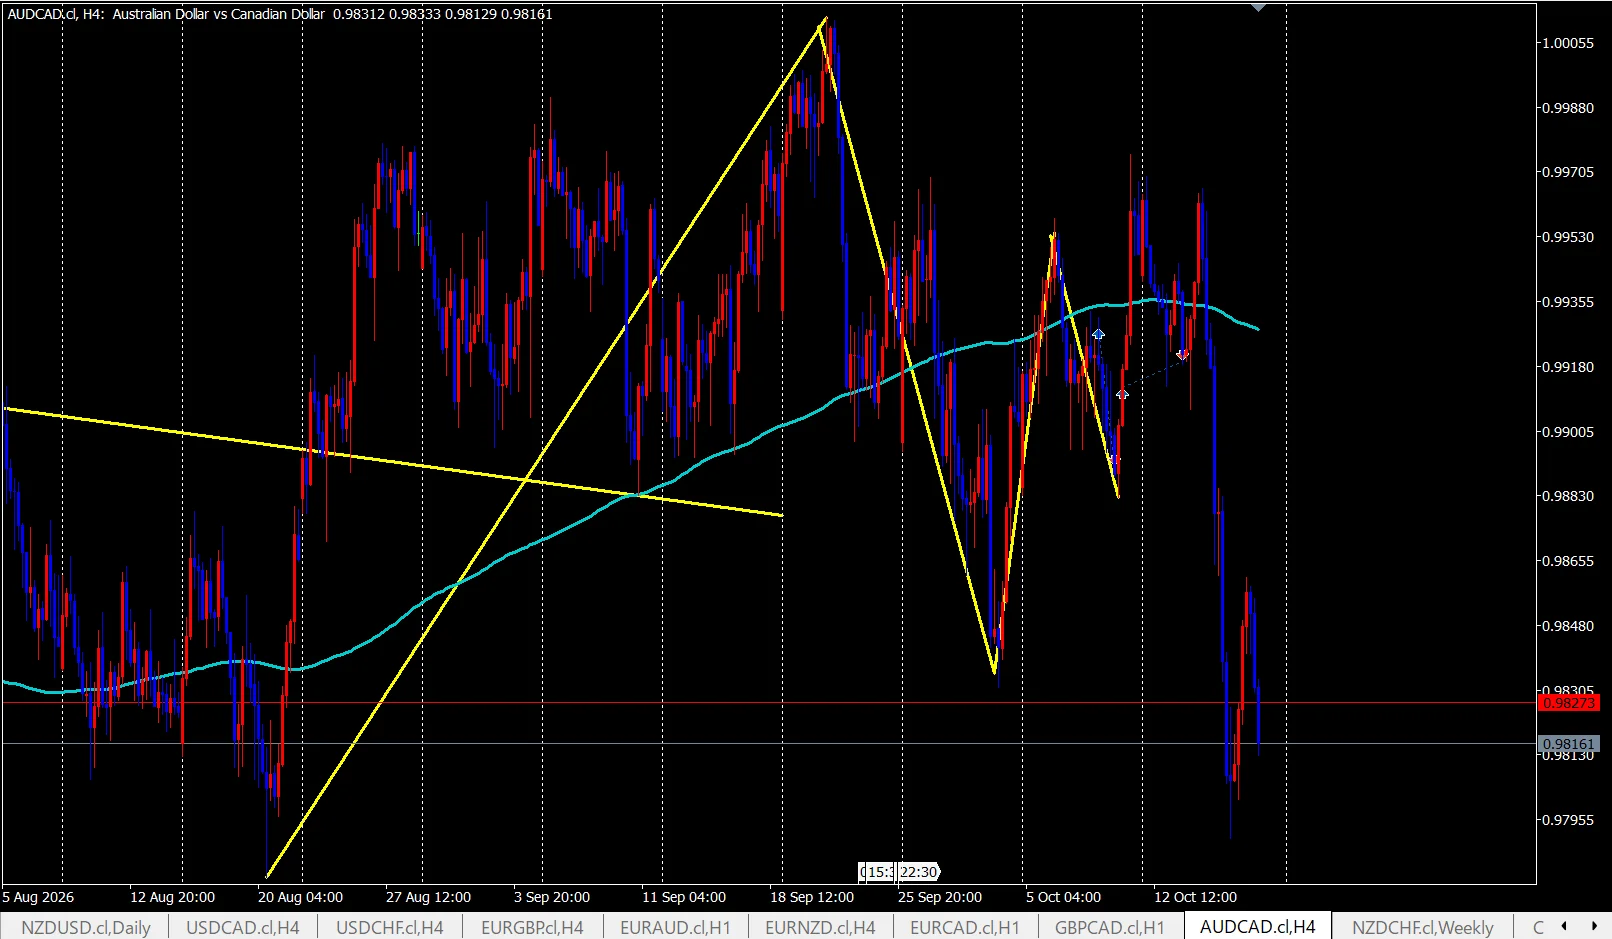Select the EURNZD.cl,H4 chart tab
The image size is (1612, 939).
pos(820,927)
